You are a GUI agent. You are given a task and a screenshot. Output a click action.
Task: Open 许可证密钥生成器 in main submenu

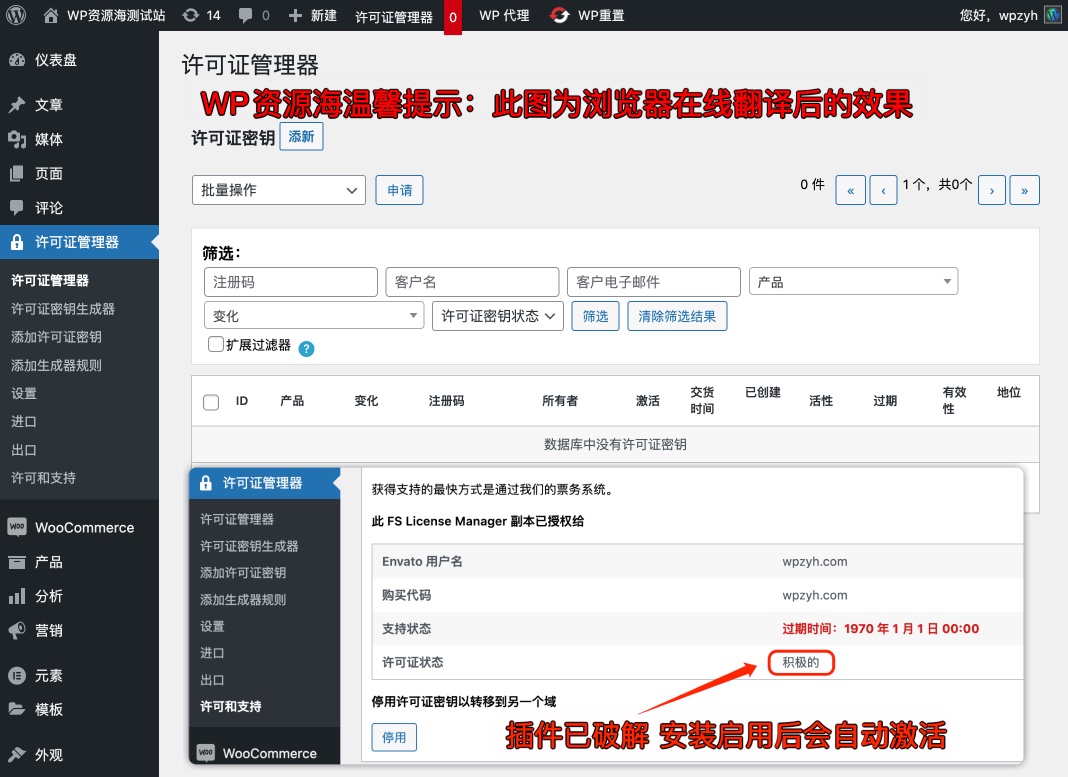63,308
